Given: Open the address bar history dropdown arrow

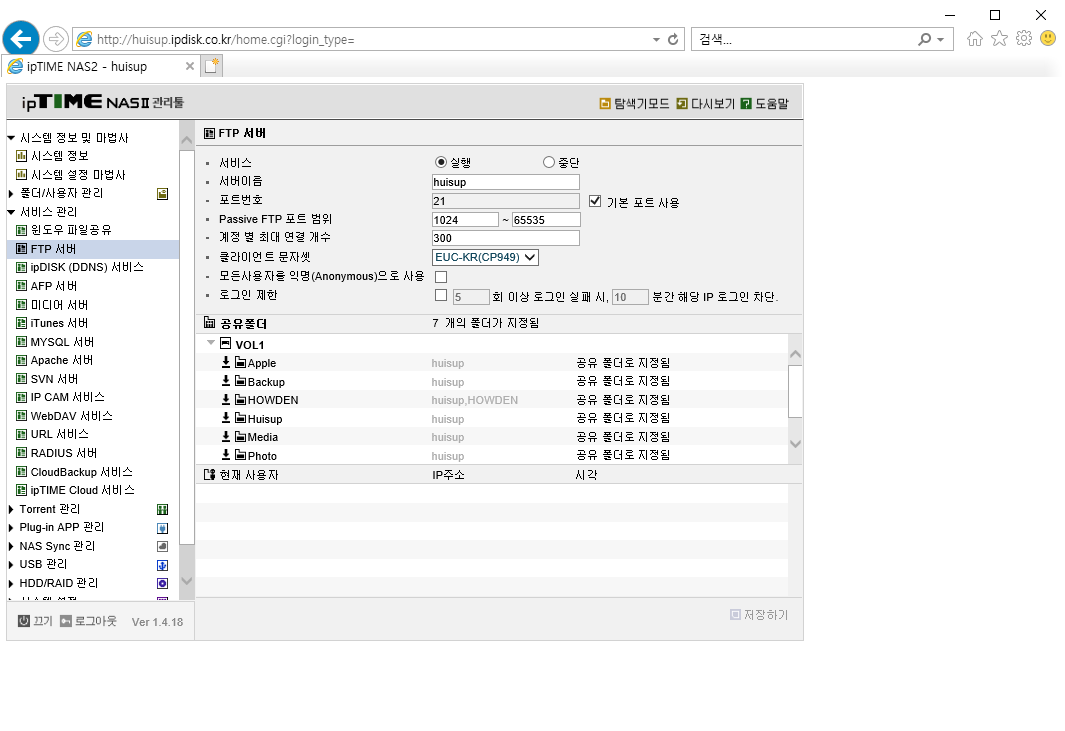Looking at the screenshot, I should 656,39.
